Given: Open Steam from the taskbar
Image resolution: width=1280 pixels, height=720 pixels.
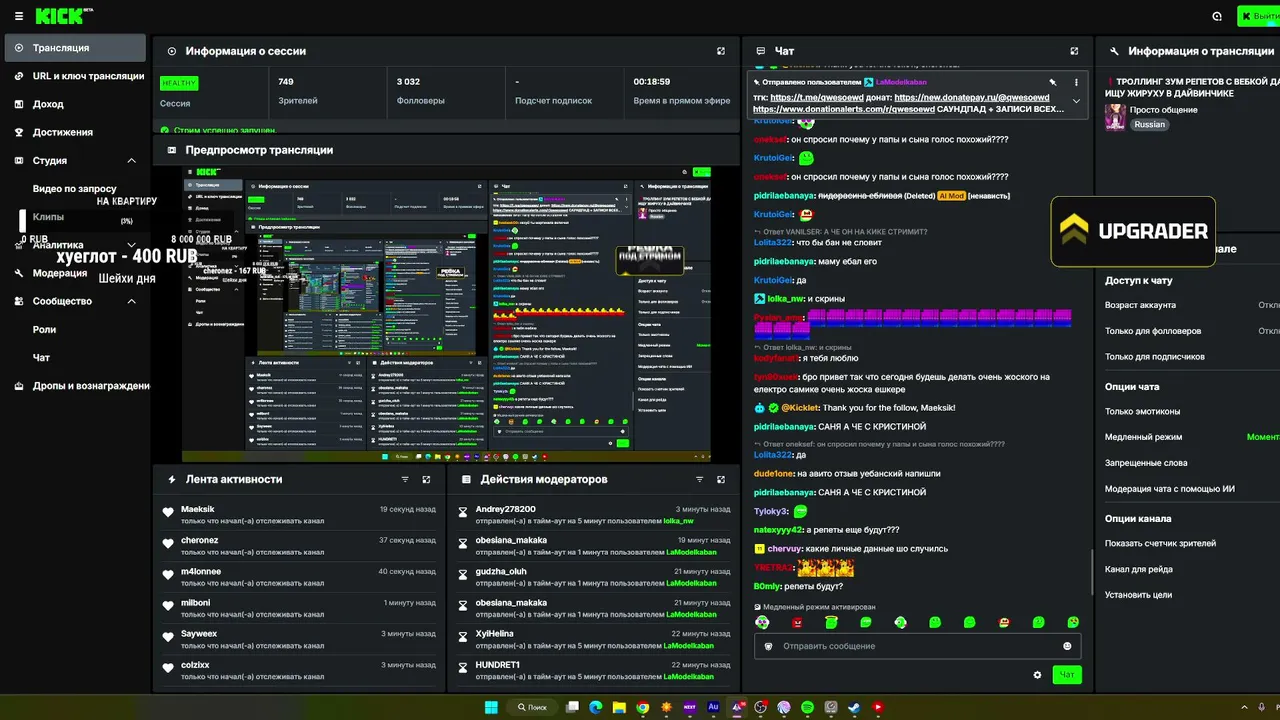Looking at the screenshot, I should coord(854,707).
